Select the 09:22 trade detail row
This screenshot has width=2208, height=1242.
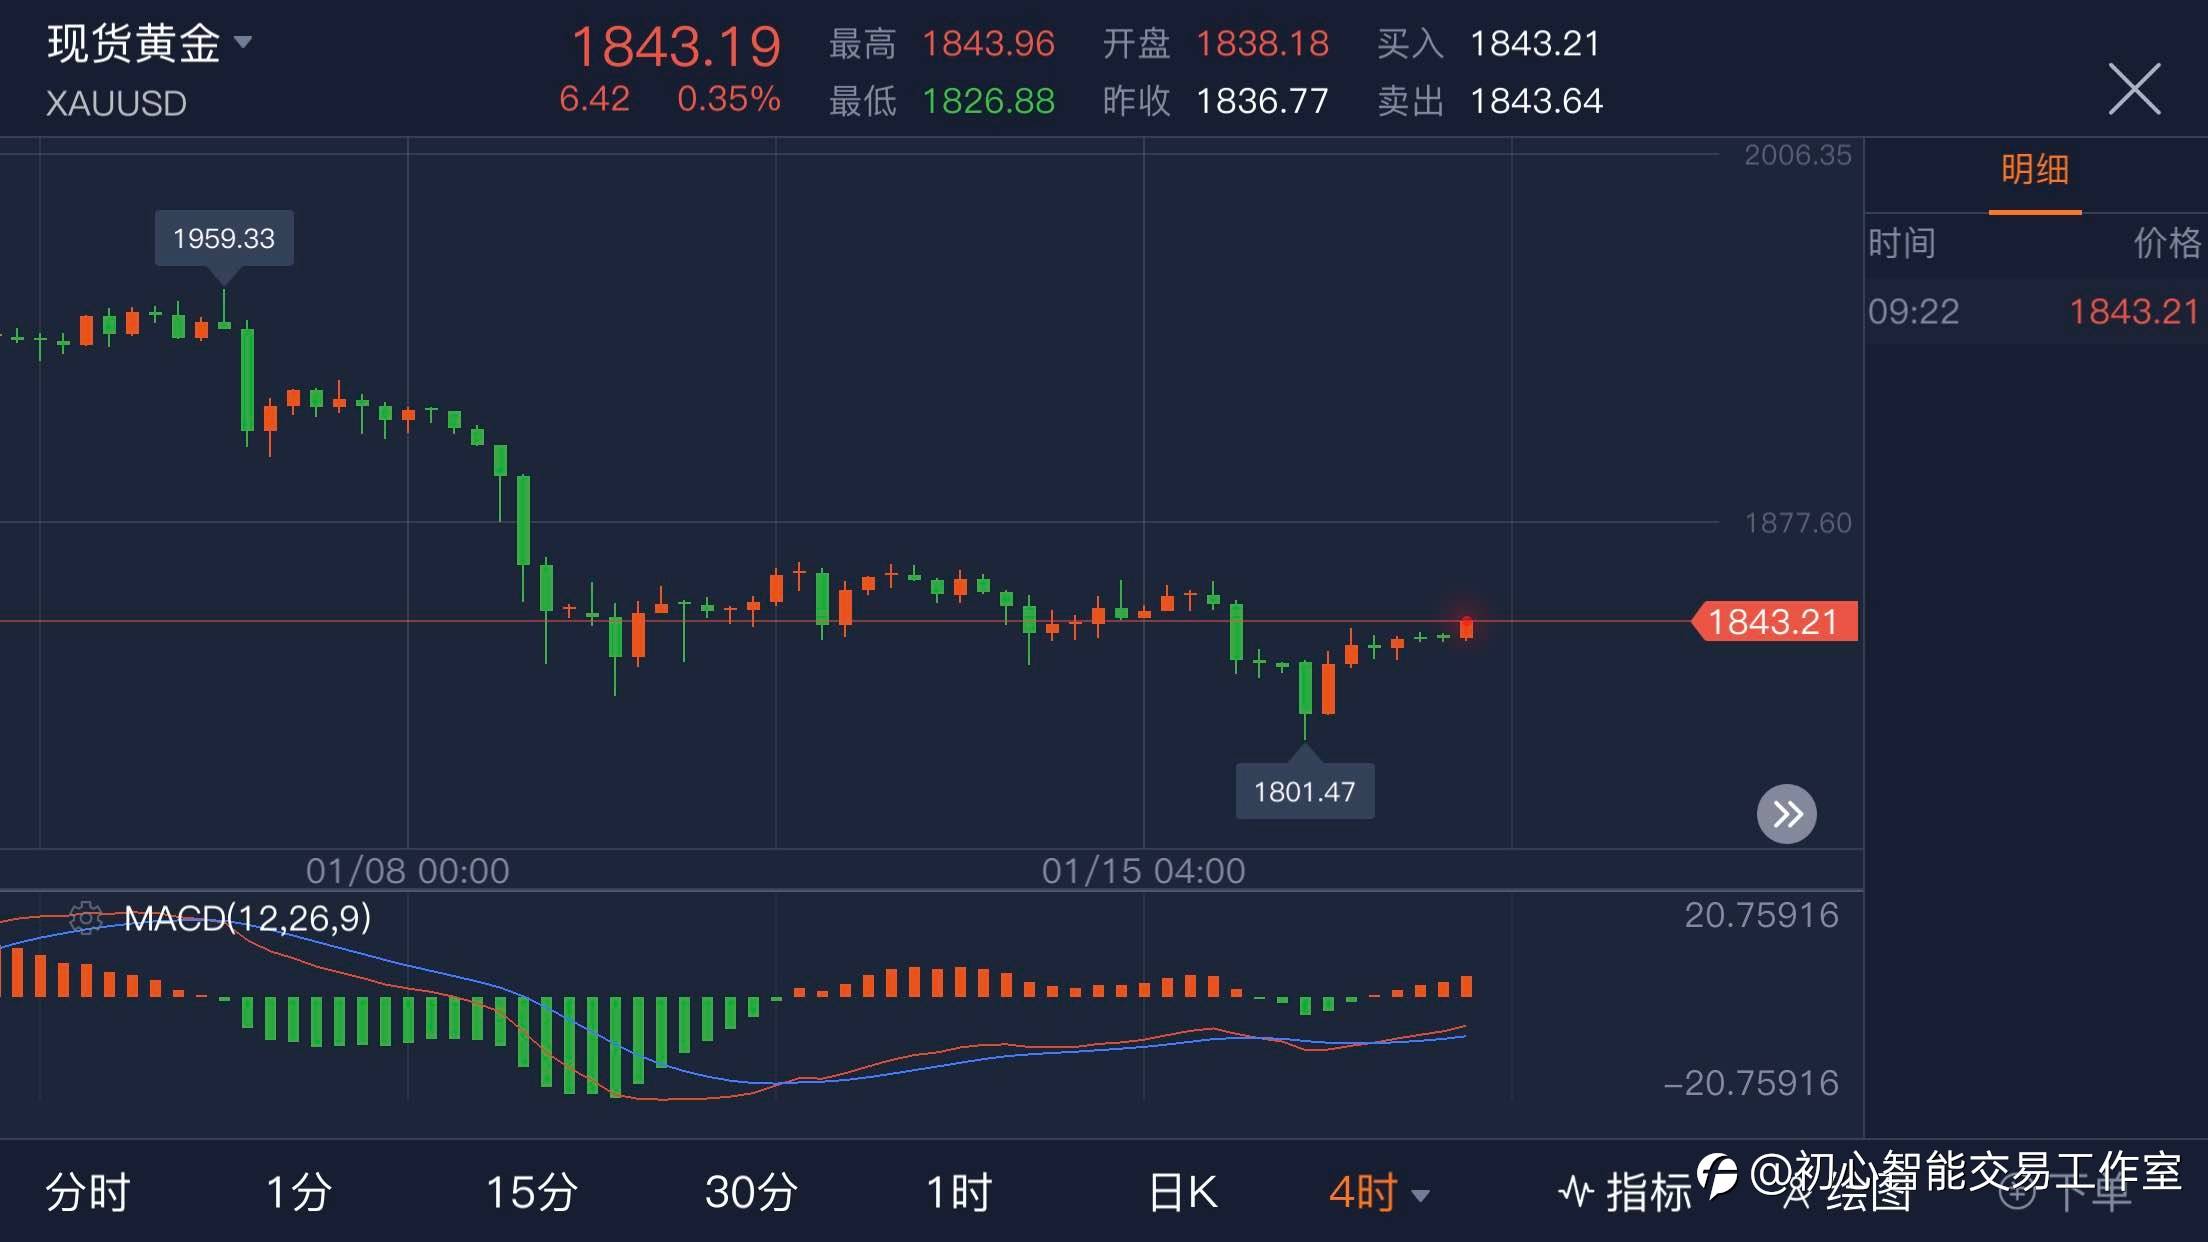click(x=2034, y=312)
